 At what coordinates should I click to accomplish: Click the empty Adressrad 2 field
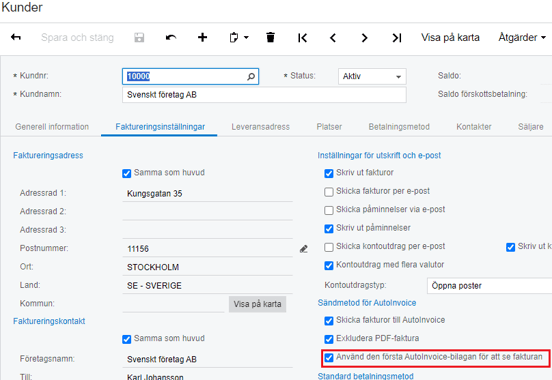coord(207,212)
